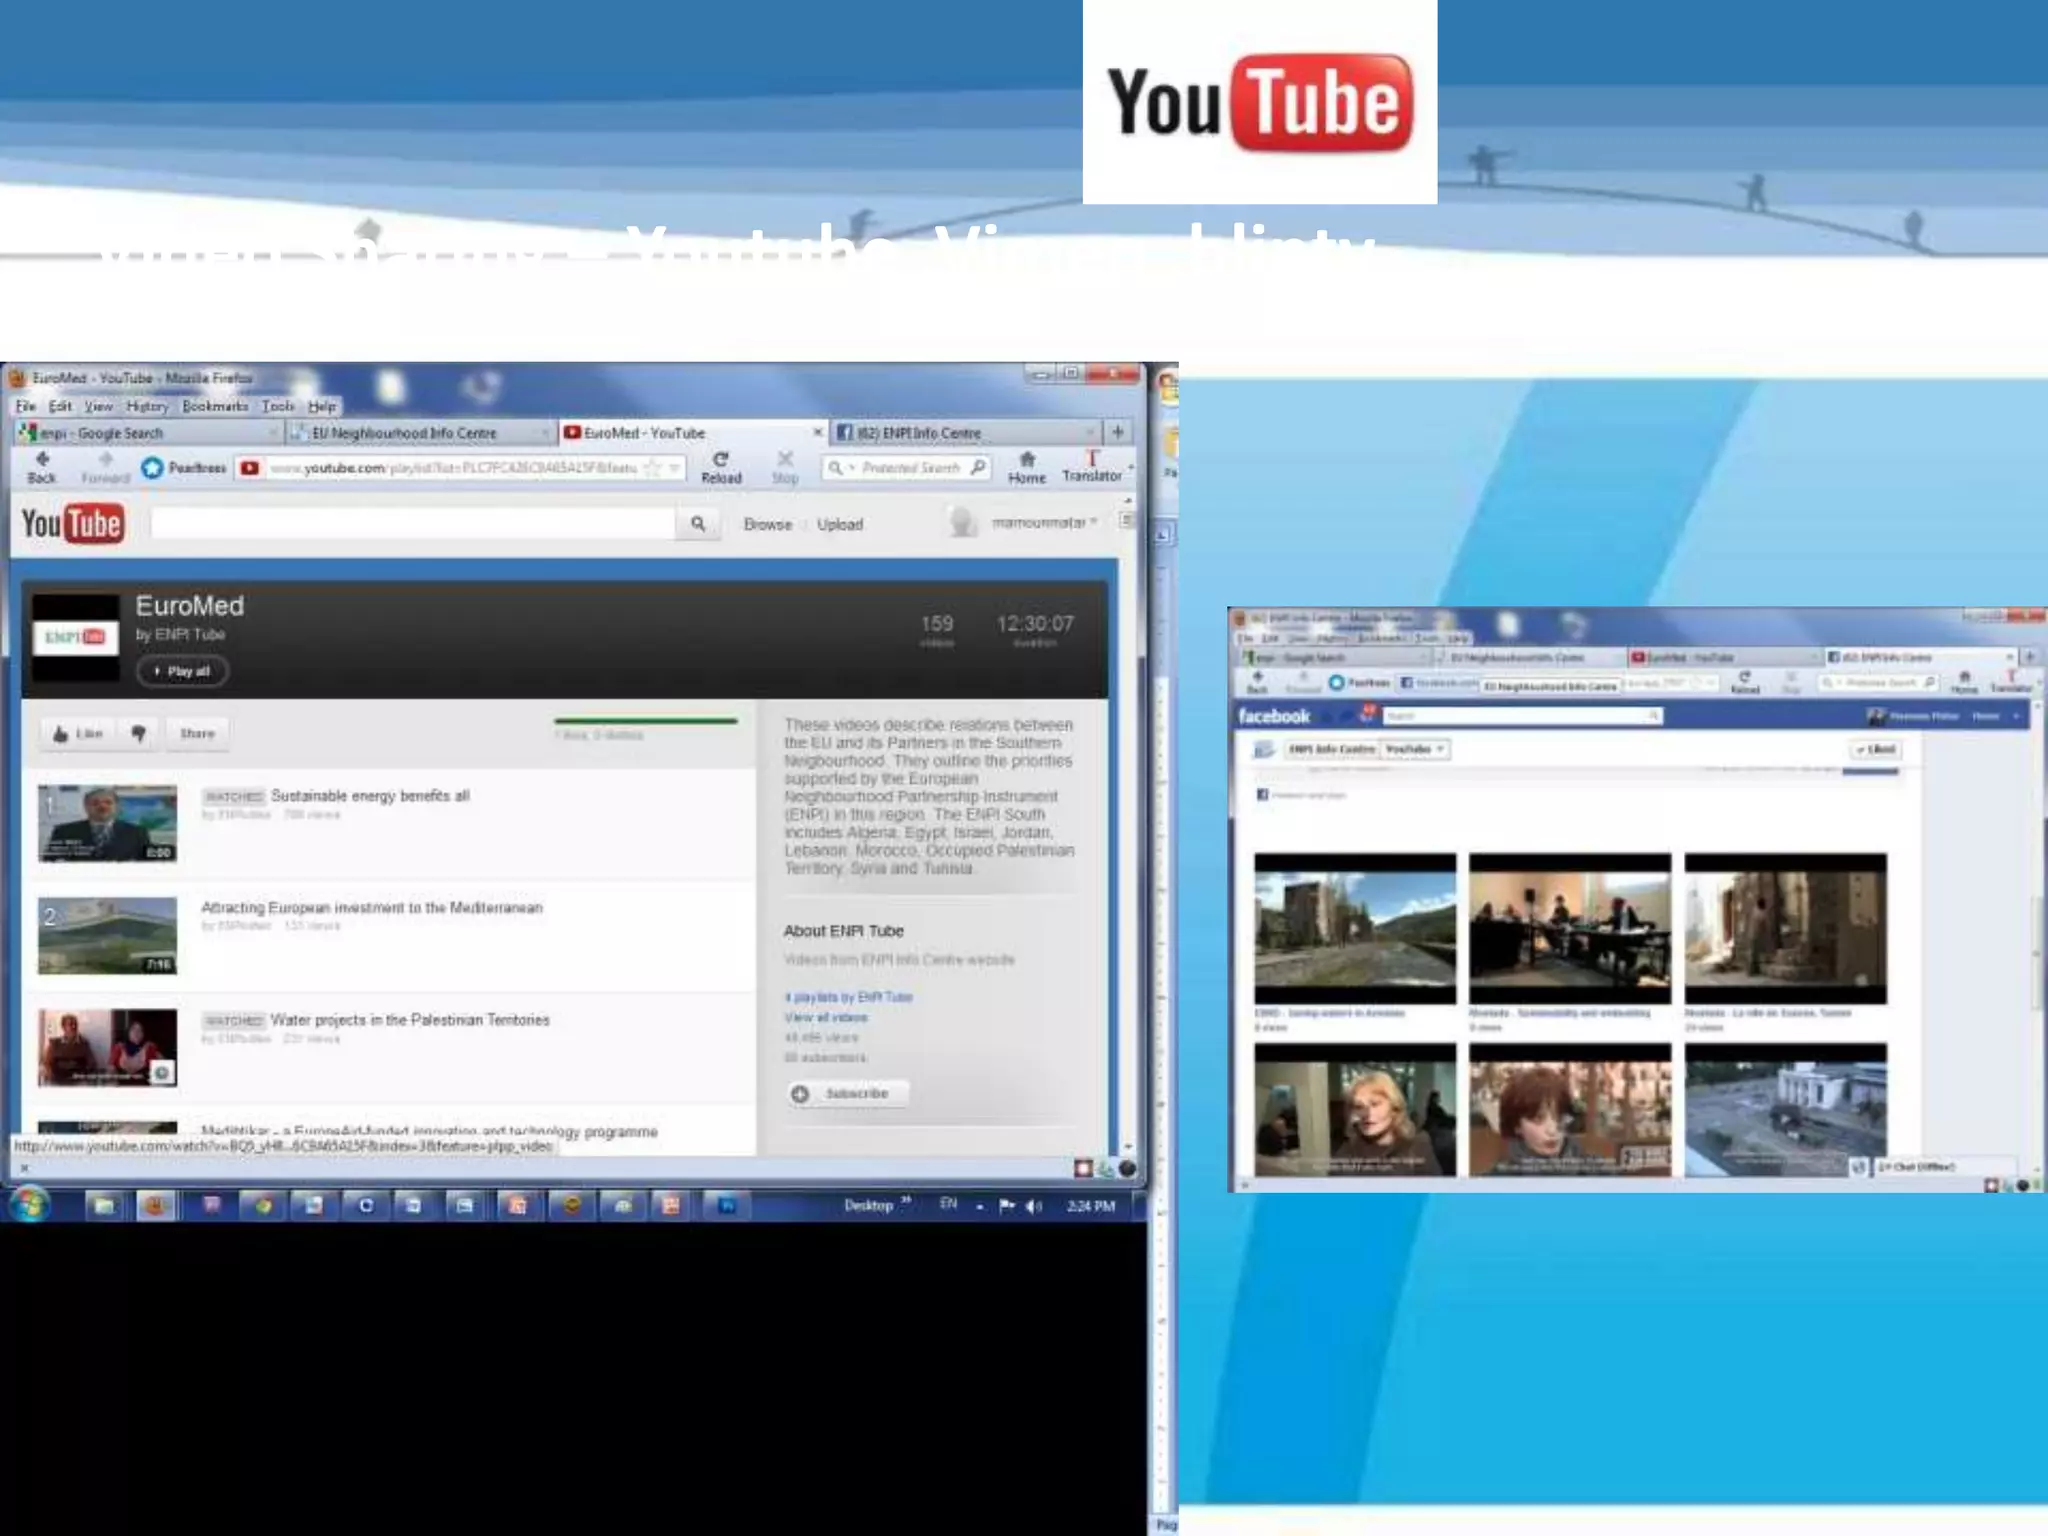Click the Liked button on Facebook page
This screenshot has width=2048, height=1536.
[1876, 749]
